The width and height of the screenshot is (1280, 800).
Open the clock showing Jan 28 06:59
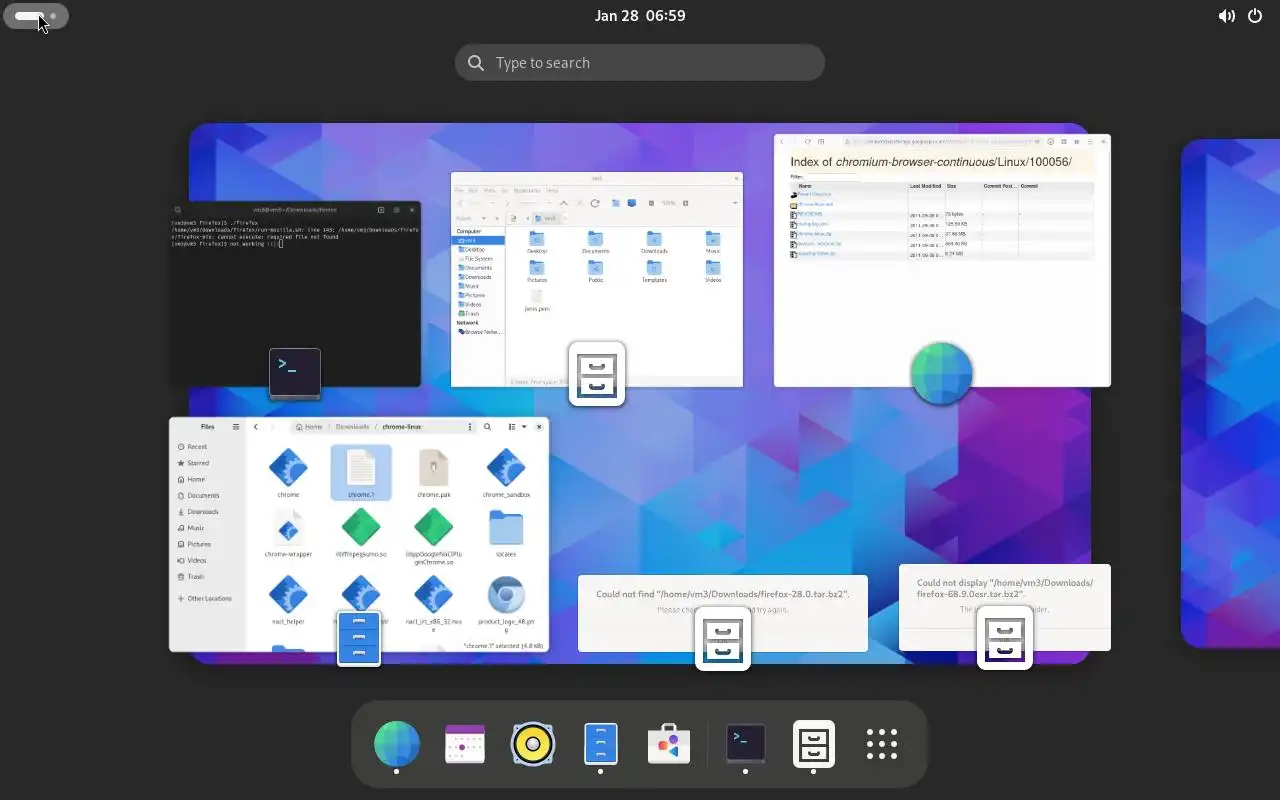(640, 16)
